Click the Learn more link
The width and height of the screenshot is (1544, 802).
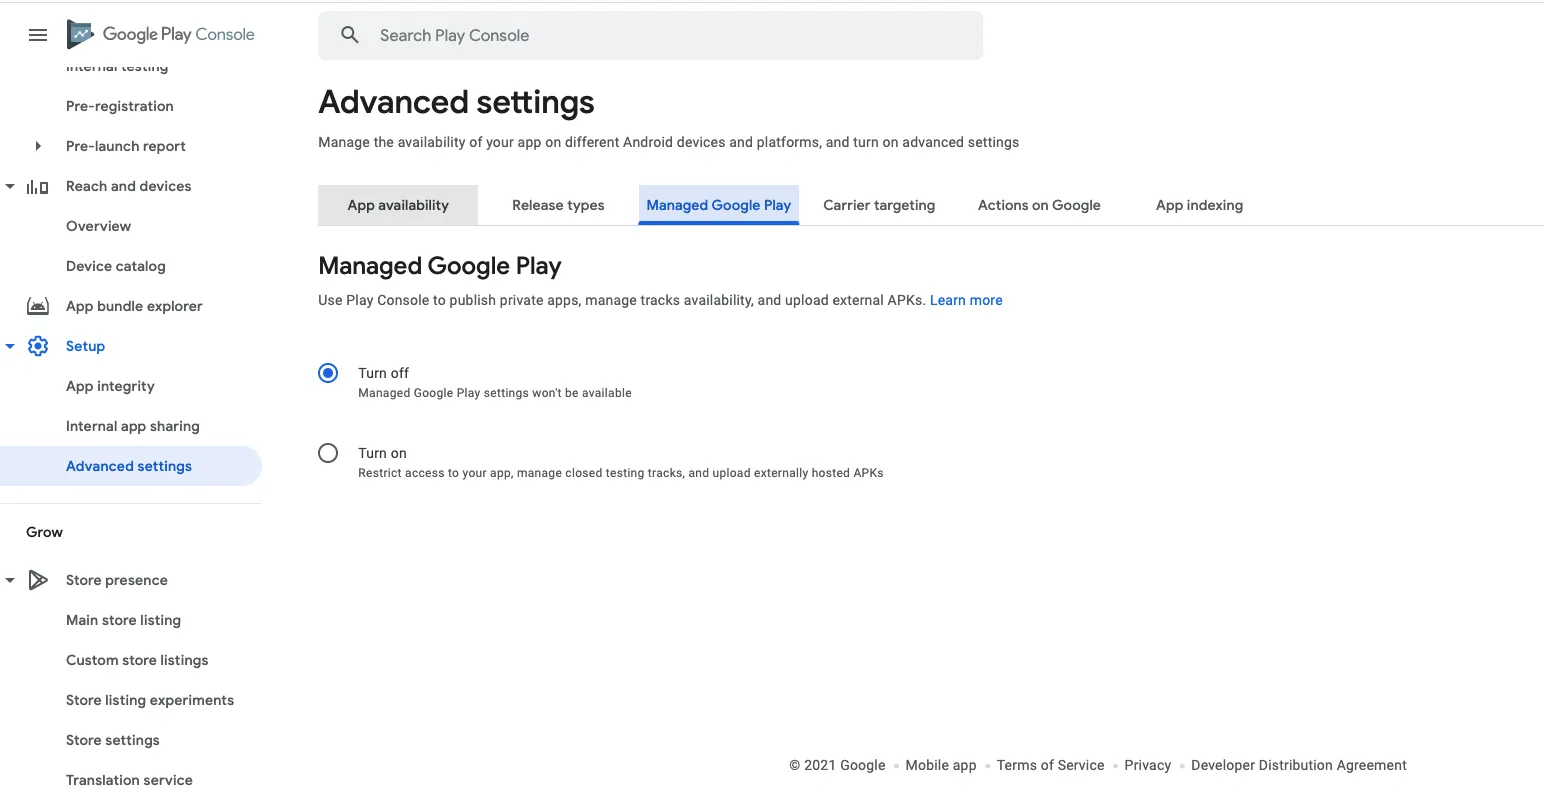[x=966, y=300]
